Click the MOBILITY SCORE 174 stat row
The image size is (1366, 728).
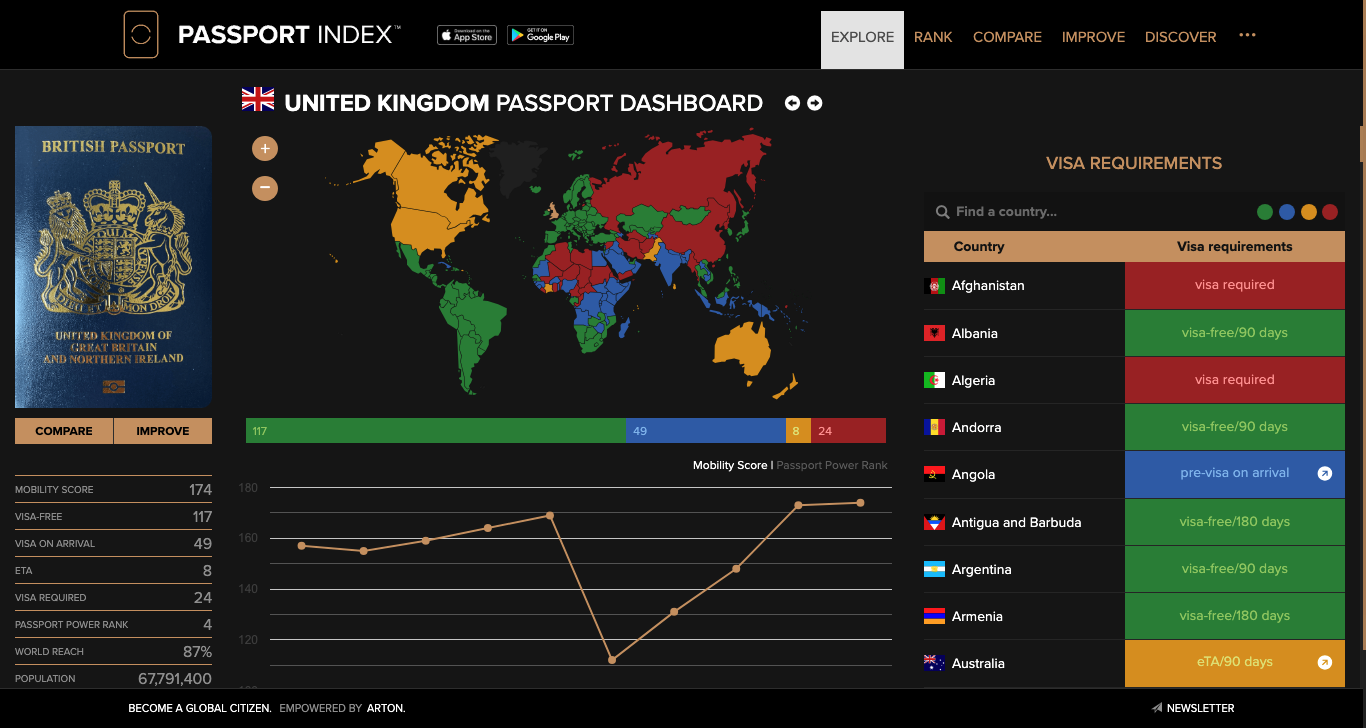[x=113, y=489]
